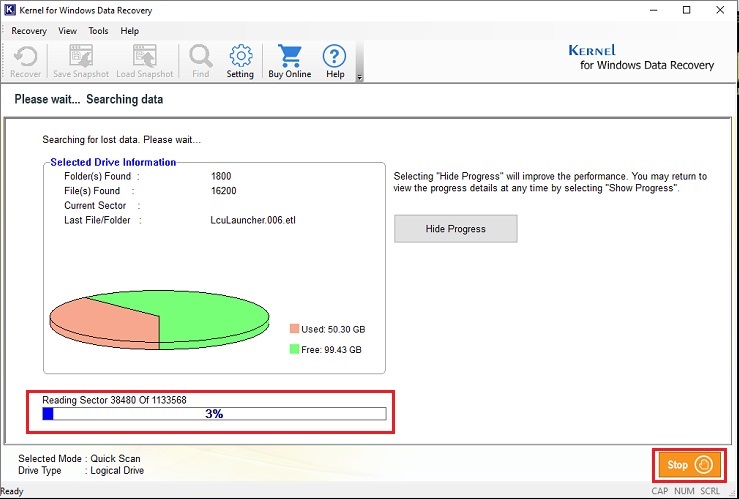Image resolution: width=739 pixels, height=499 pixels.
Task: Click the Hide Progress button
Action: point(455,229)
